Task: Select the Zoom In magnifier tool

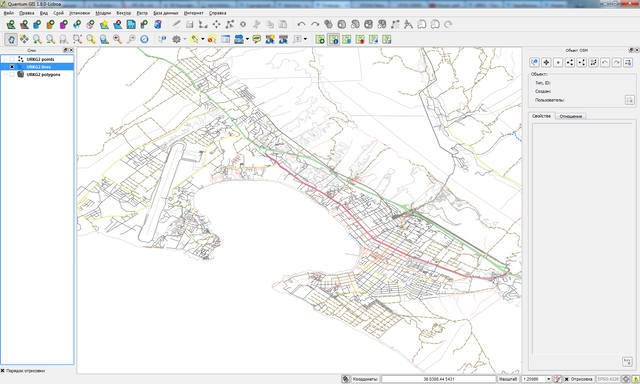Action: 37,39
